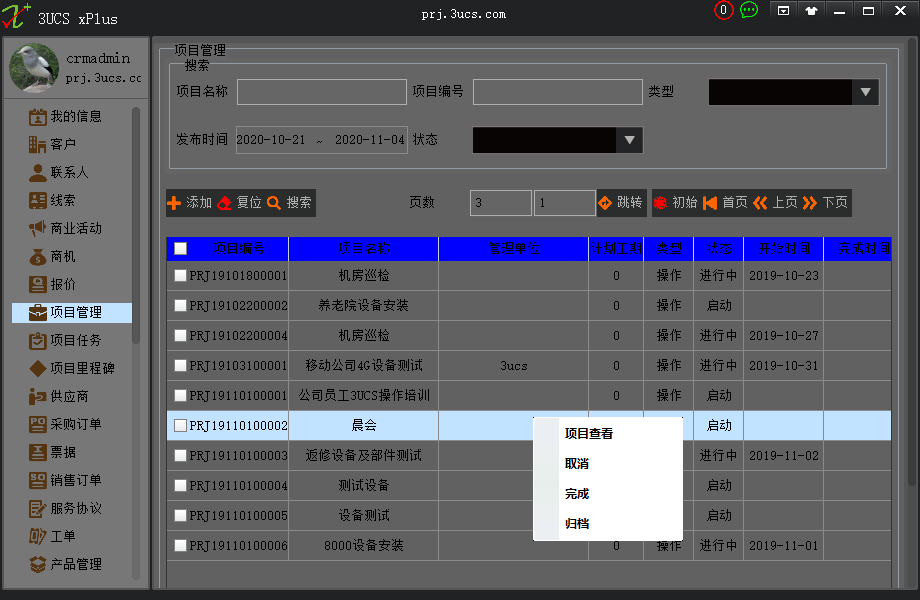Image resolution: width=920 pixels, height=600 pixels.
Task: Select 项目里程碑 diamond item
Action: coord(72,368)
